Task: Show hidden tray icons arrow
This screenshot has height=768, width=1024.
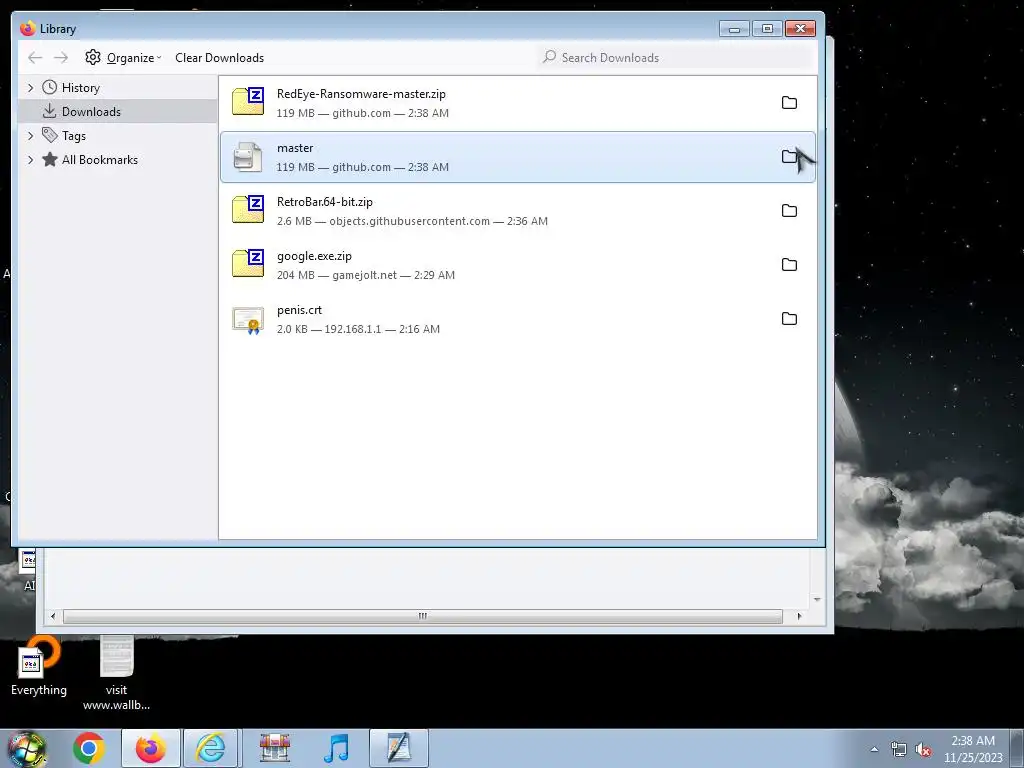Action: point(874,750)
